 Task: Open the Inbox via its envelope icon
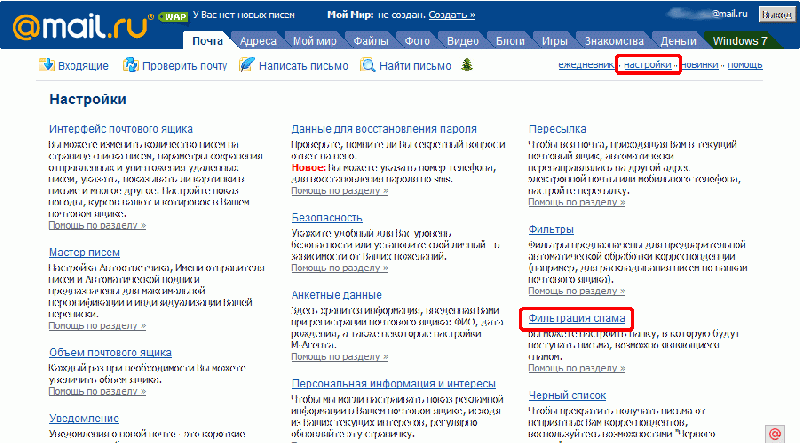[x=46, y=66]
